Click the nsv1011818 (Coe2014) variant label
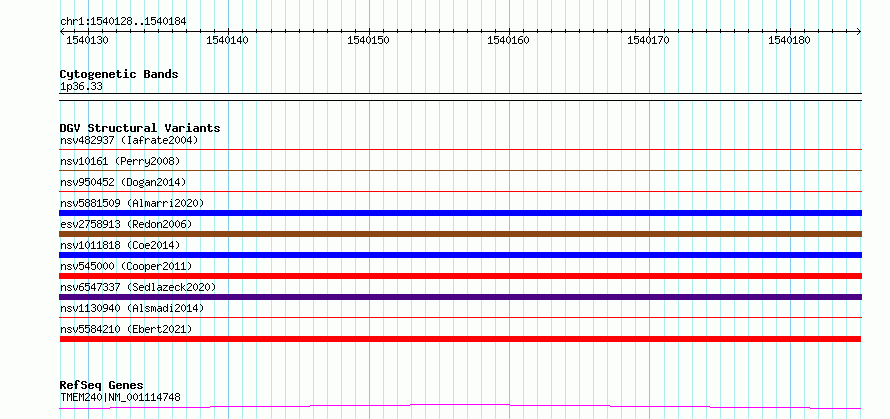890x419 pixels. (120, 245)
